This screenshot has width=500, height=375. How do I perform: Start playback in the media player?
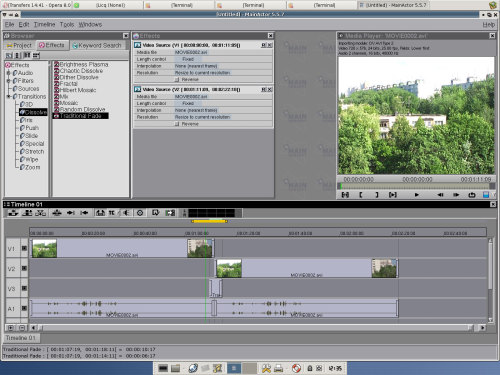coord(416,195)
